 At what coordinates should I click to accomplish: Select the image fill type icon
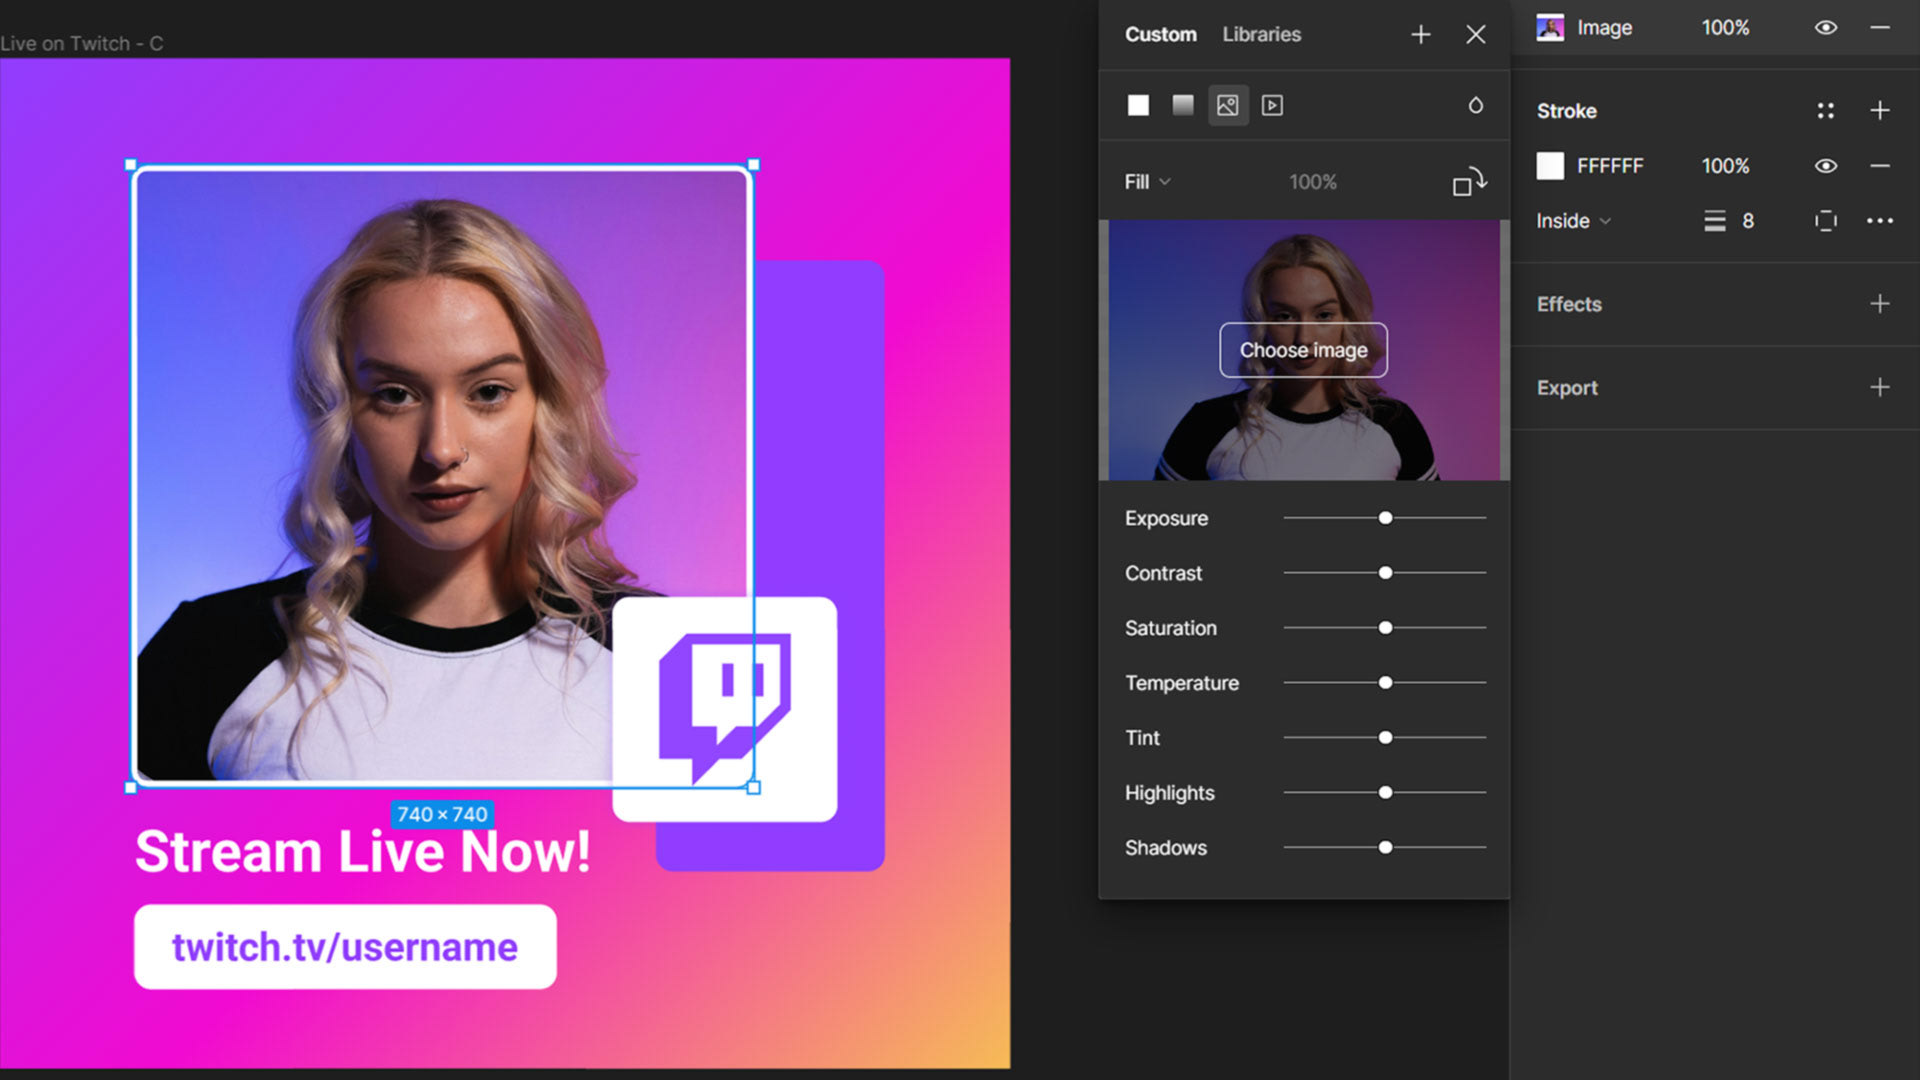click(x=1228, y=105)
